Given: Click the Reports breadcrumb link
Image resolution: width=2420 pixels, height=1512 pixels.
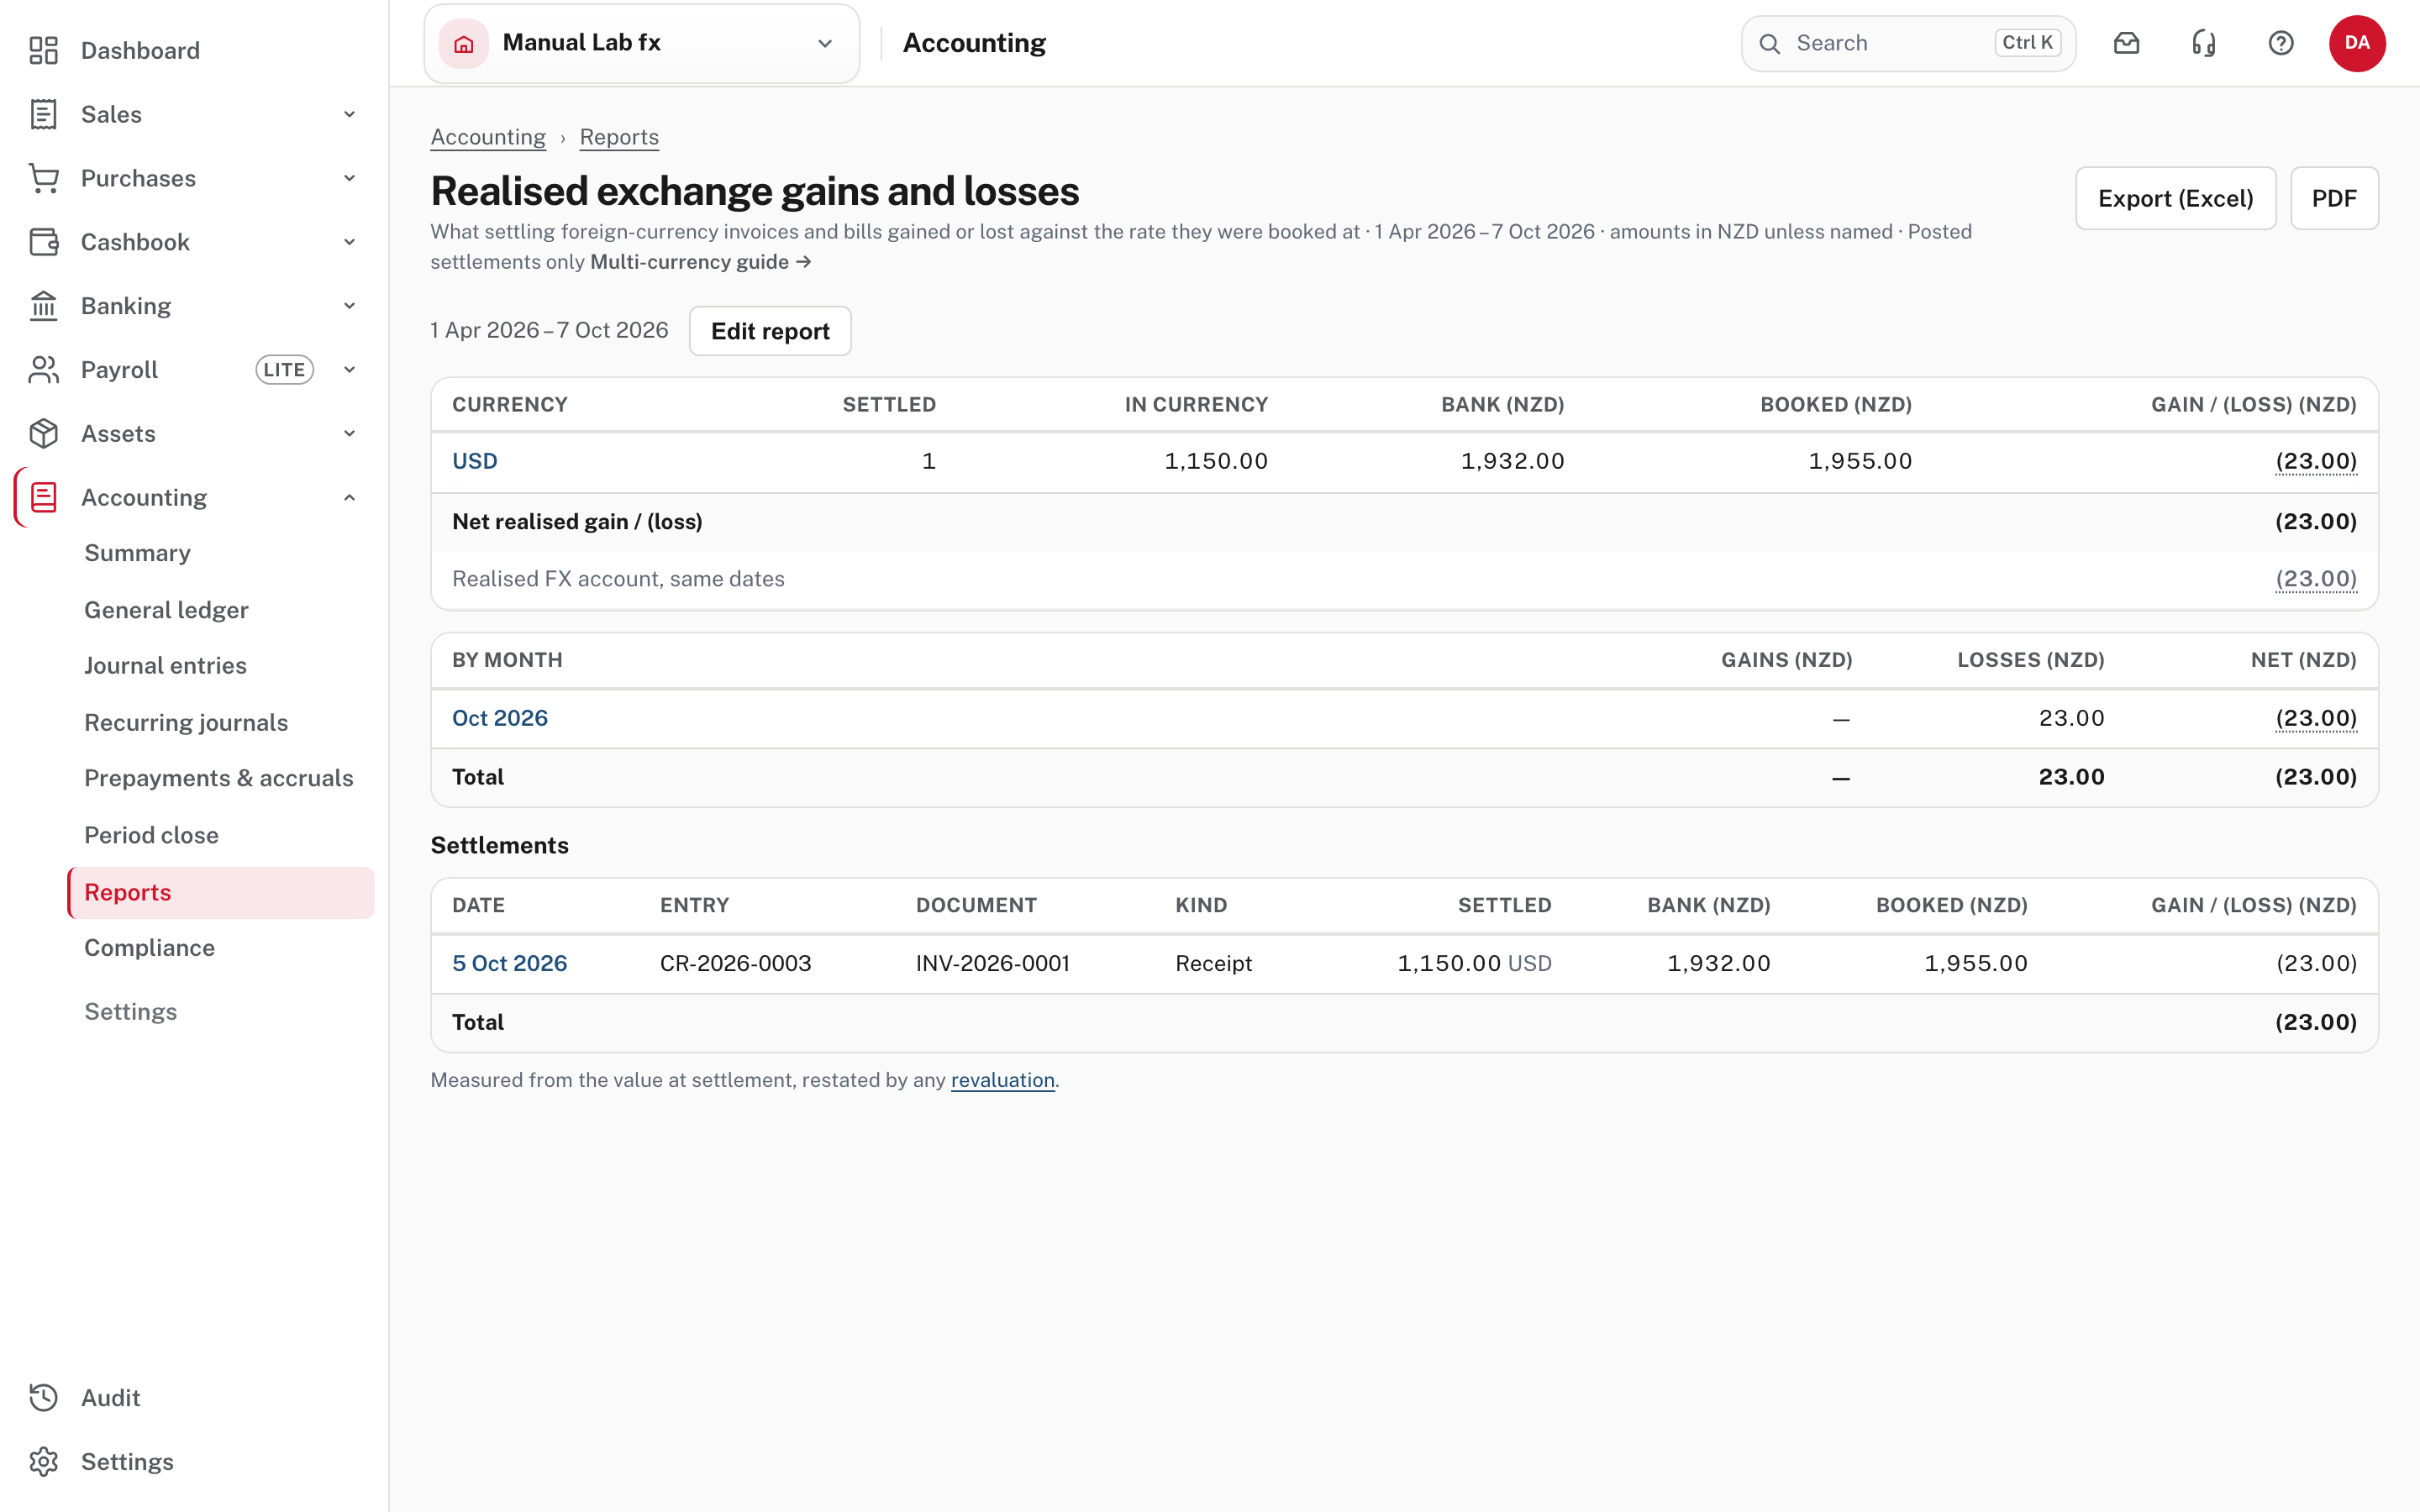Looking at the screenshot, I should click(619, 137).
